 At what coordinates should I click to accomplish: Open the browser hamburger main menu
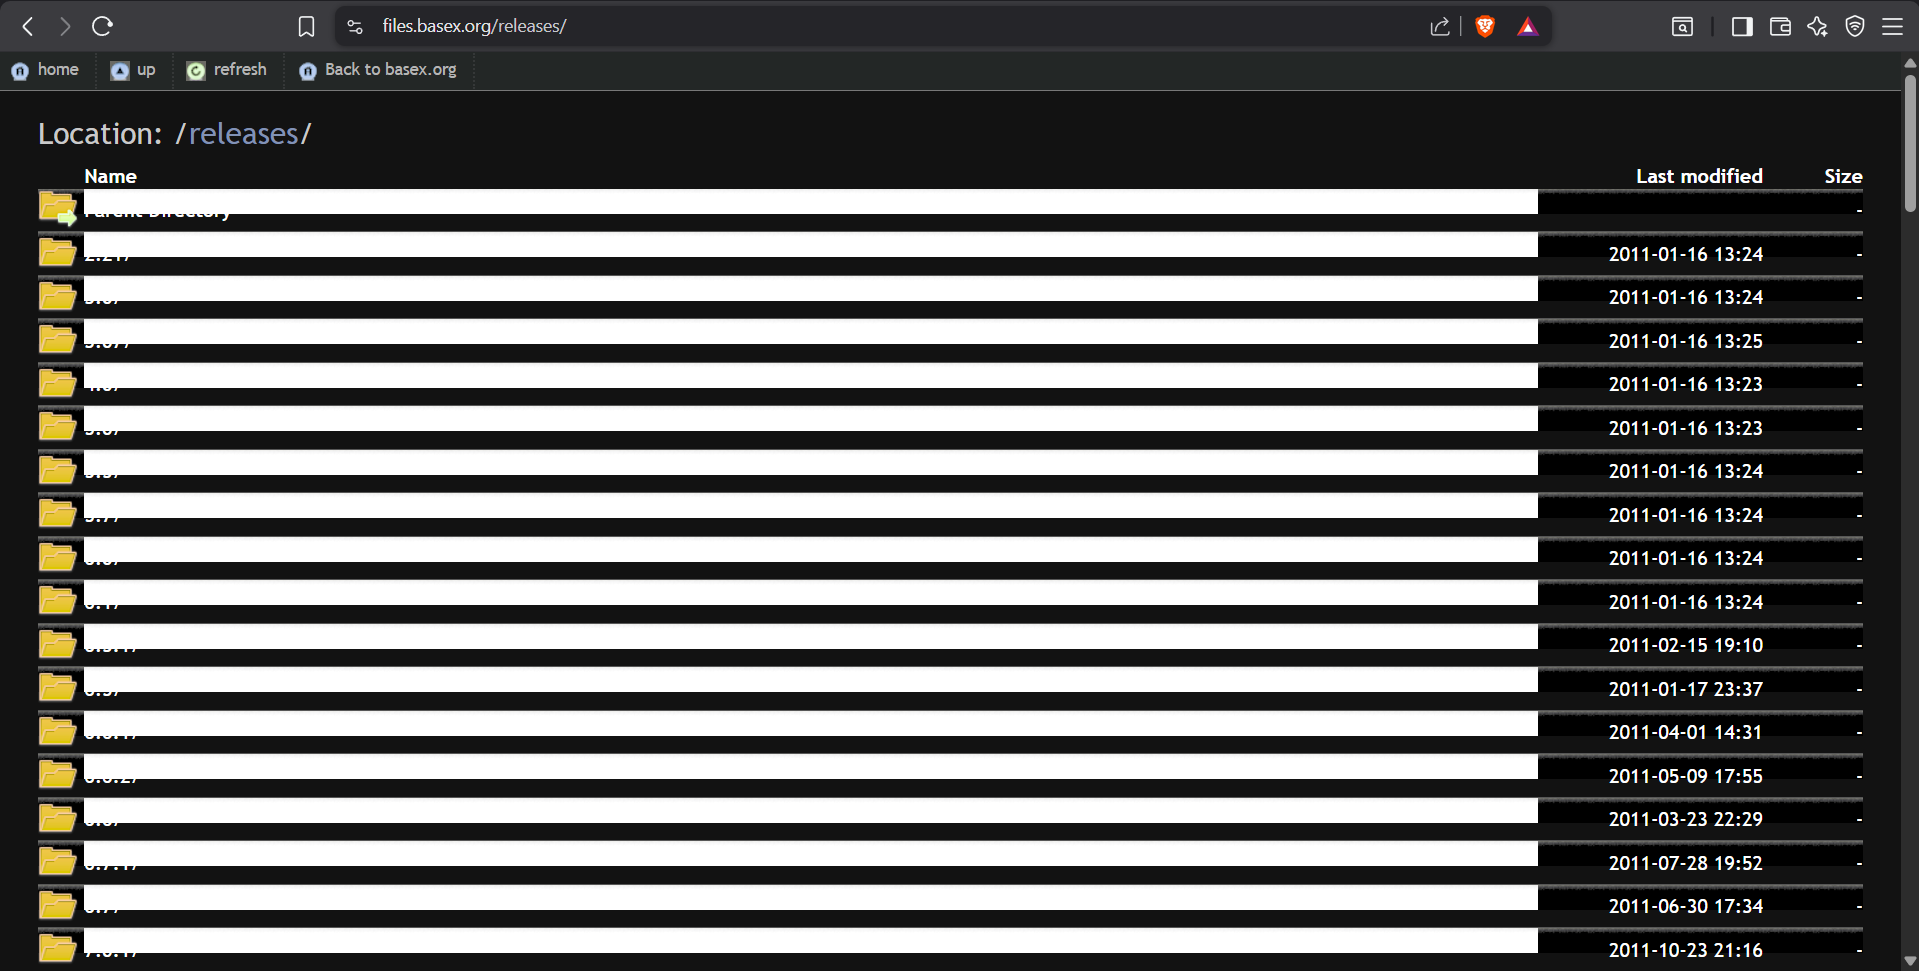point(1892,27)
